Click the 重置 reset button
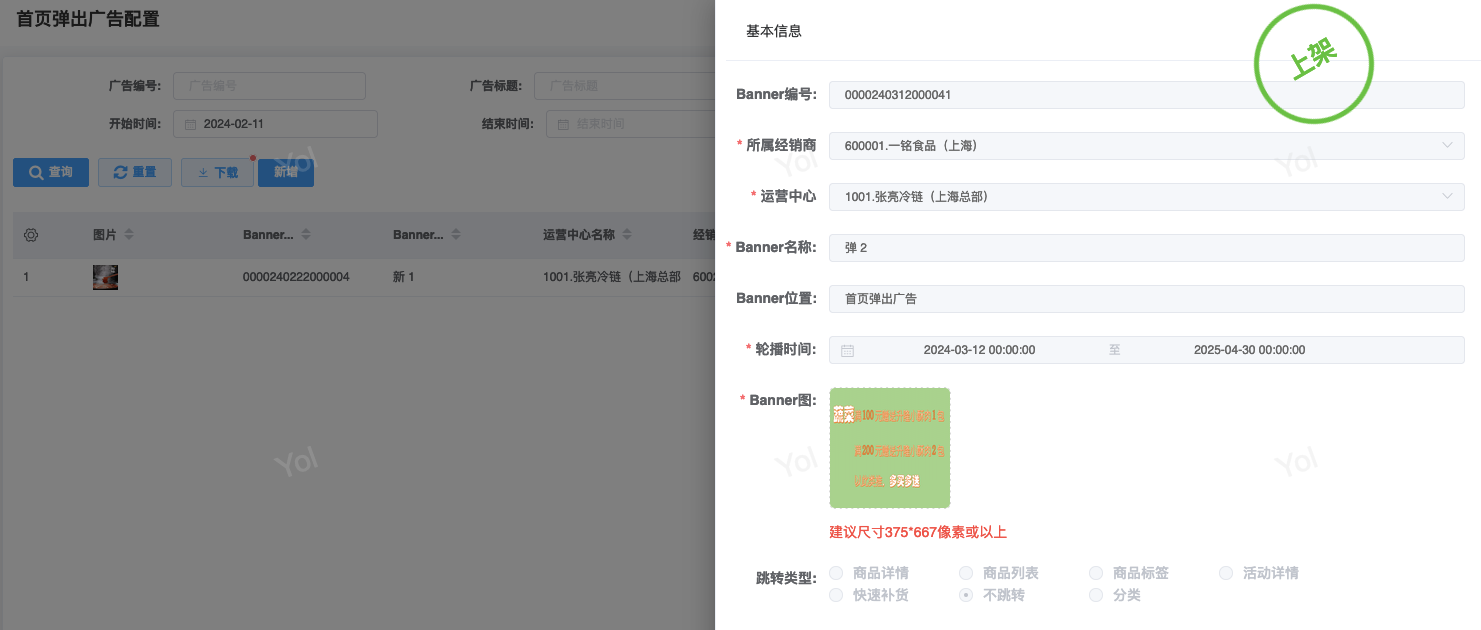 [135, 173]
